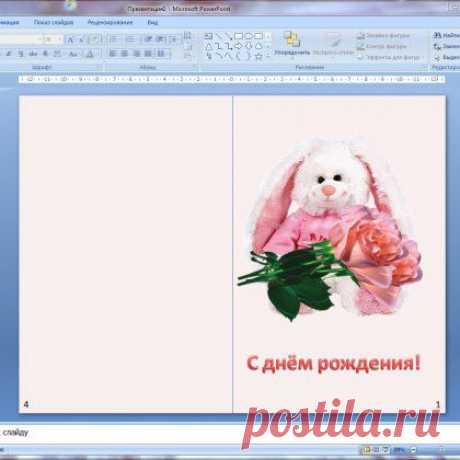This screenshot has height=460, width=460.
Task: Open the Shape Fill (Заливка фигуры) dropdown
Action: coord(383,36)
